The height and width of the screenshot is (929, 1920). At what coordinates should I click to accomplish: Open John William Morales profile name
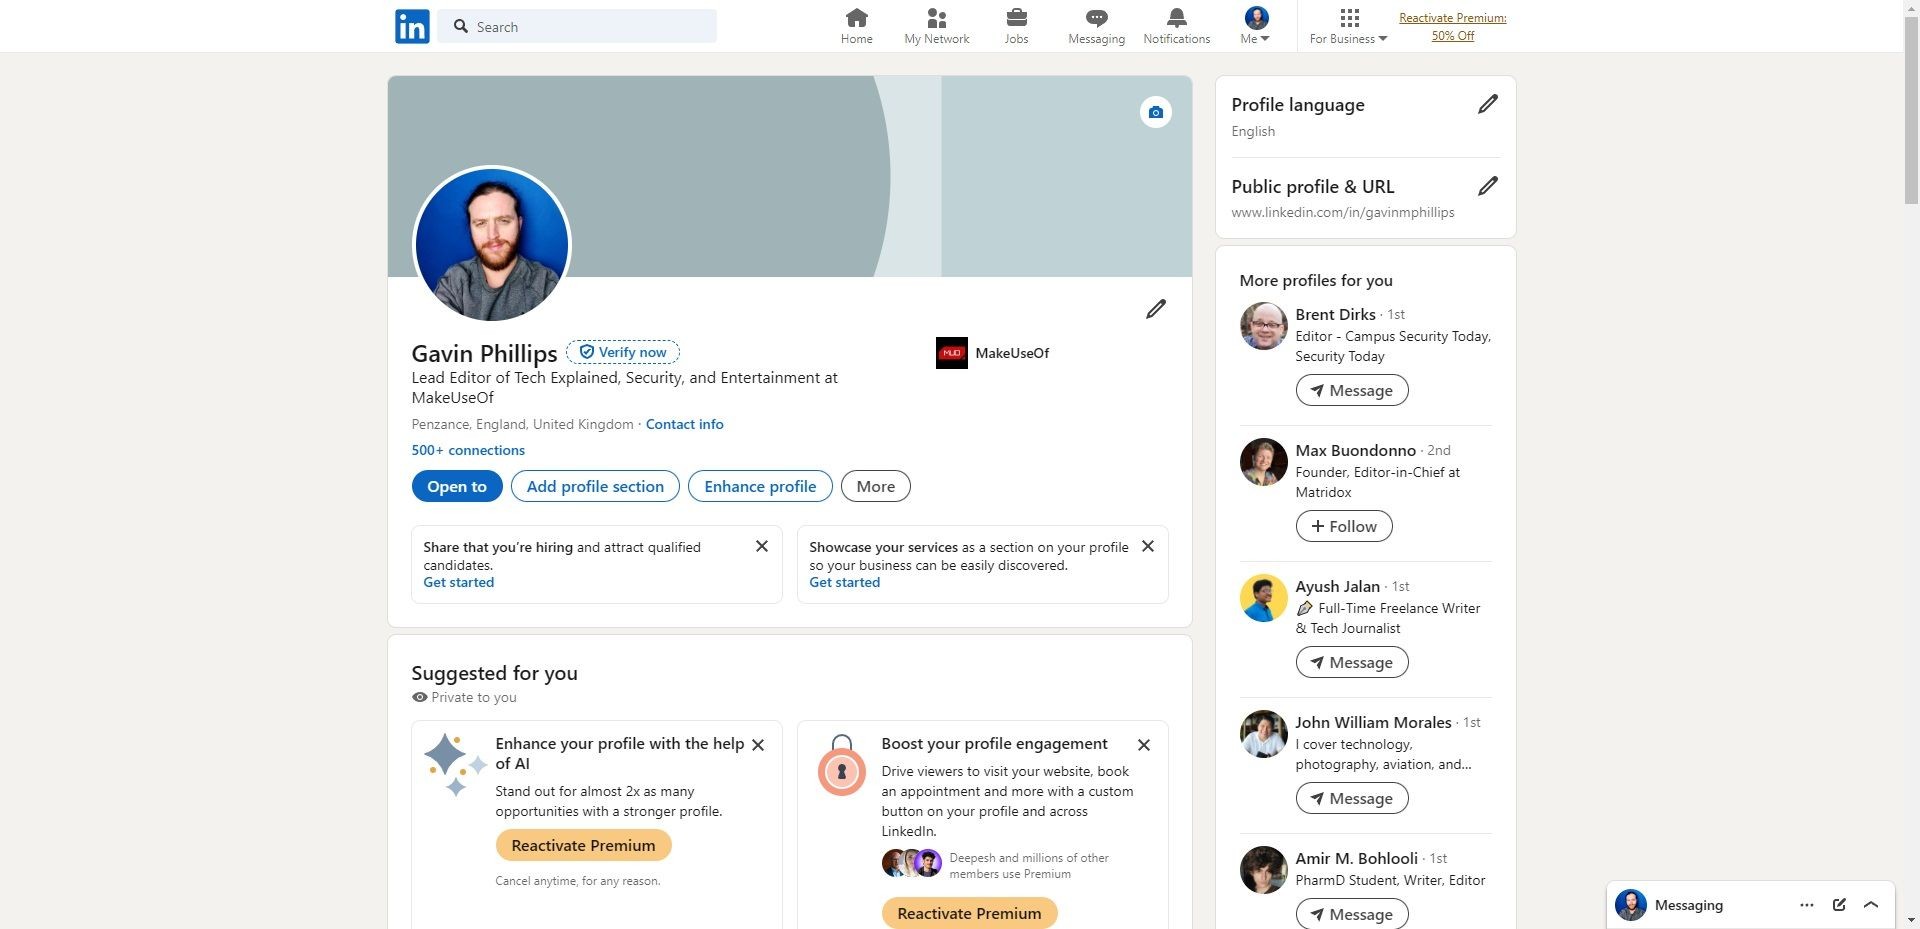click(x=1373, y=722)
